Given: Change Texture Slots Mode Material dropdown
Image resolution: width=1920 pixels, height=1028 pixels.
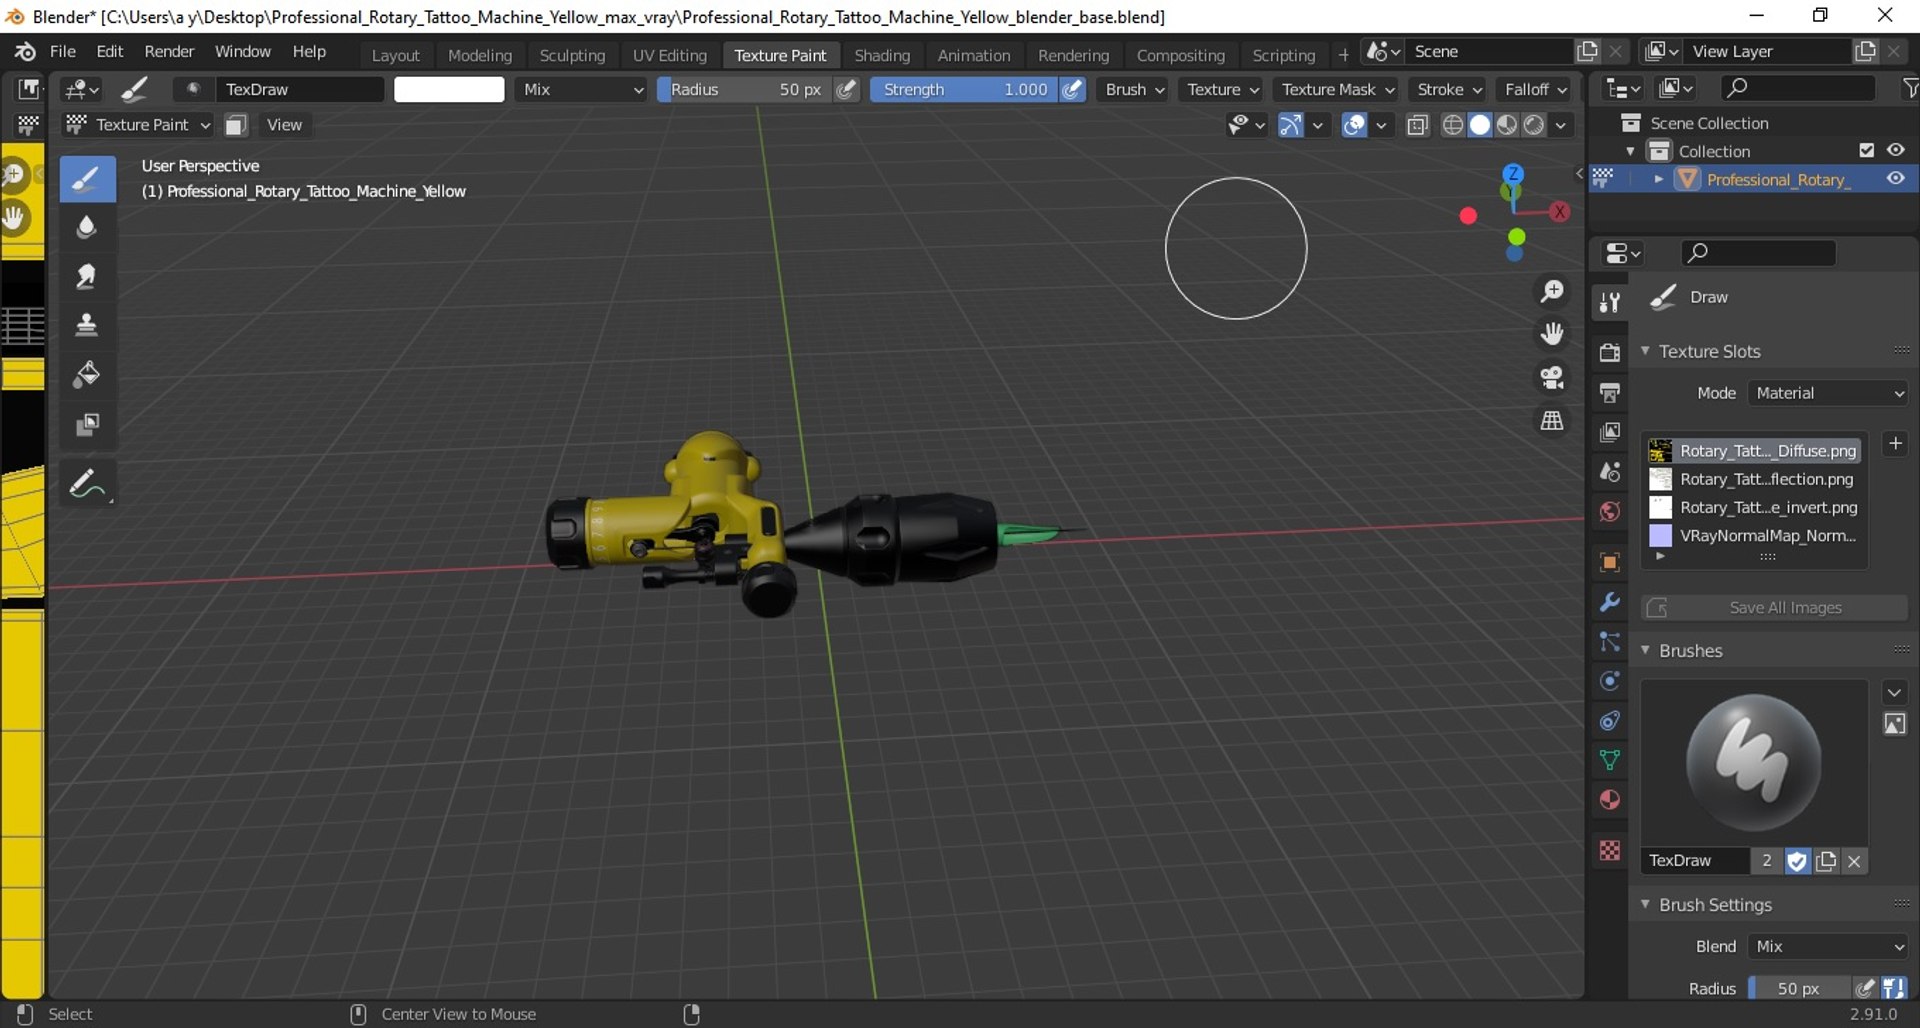Looking at the screenshot, I should pos(1828,393).
